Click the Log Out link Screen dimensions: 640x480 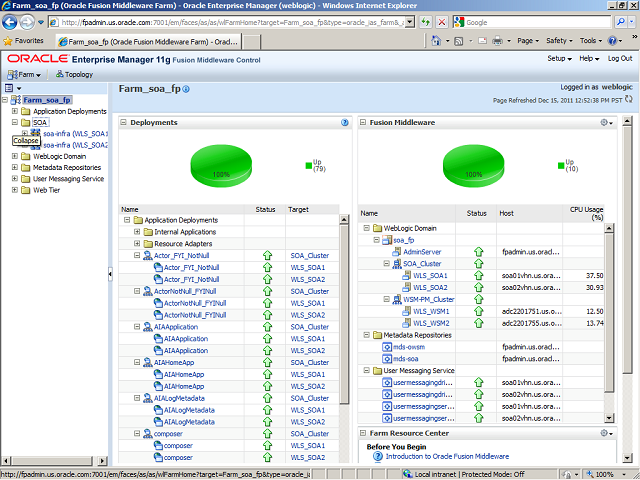tap(623, 59)
